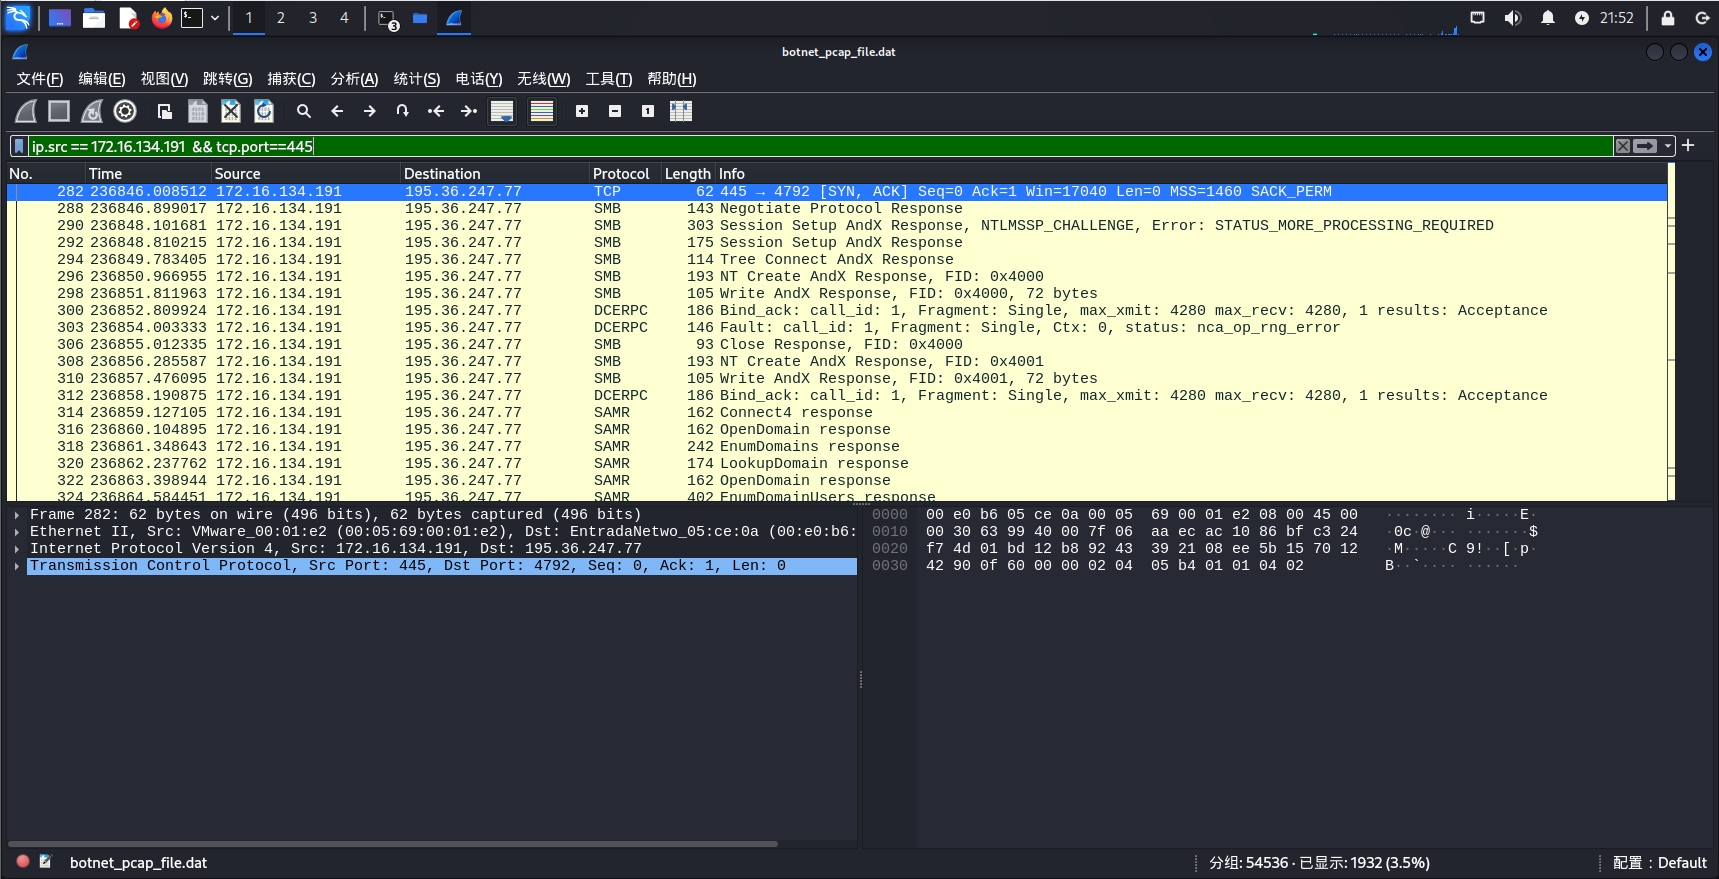Click the packet details horizontal scrollbar
This screenshot has width=1719, height=879.
coord(393,844)
